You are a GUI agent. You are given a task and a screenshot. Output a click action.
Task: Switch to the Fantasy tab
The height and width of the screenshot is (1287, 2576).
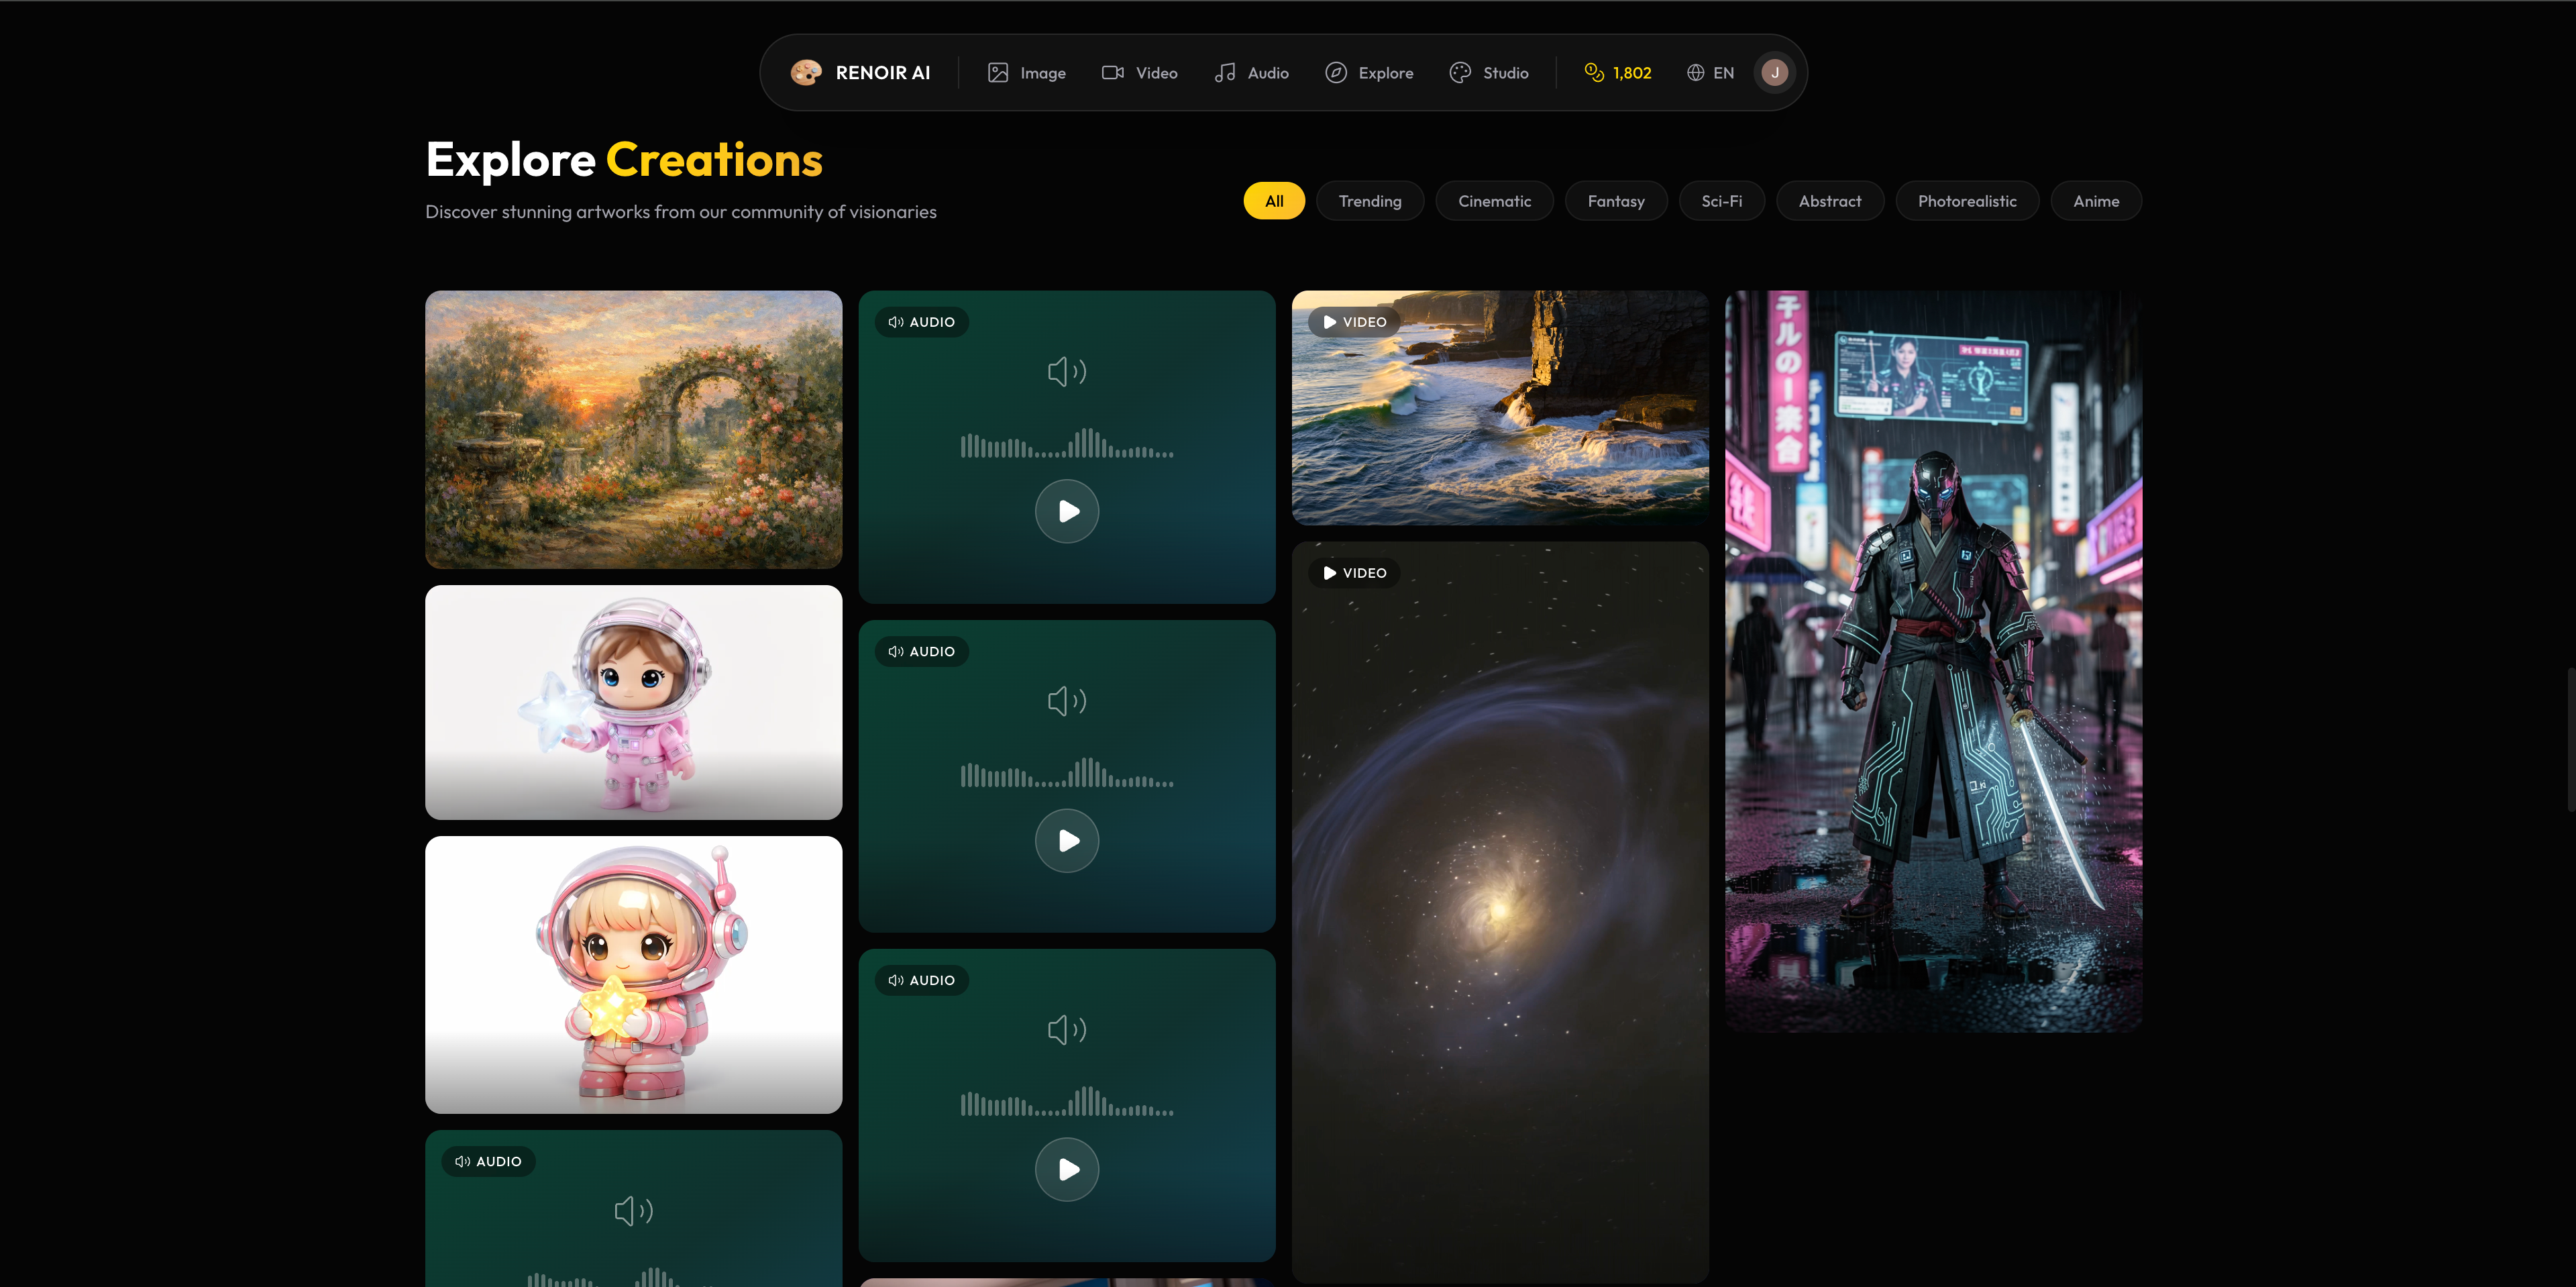click(1616, 200)
